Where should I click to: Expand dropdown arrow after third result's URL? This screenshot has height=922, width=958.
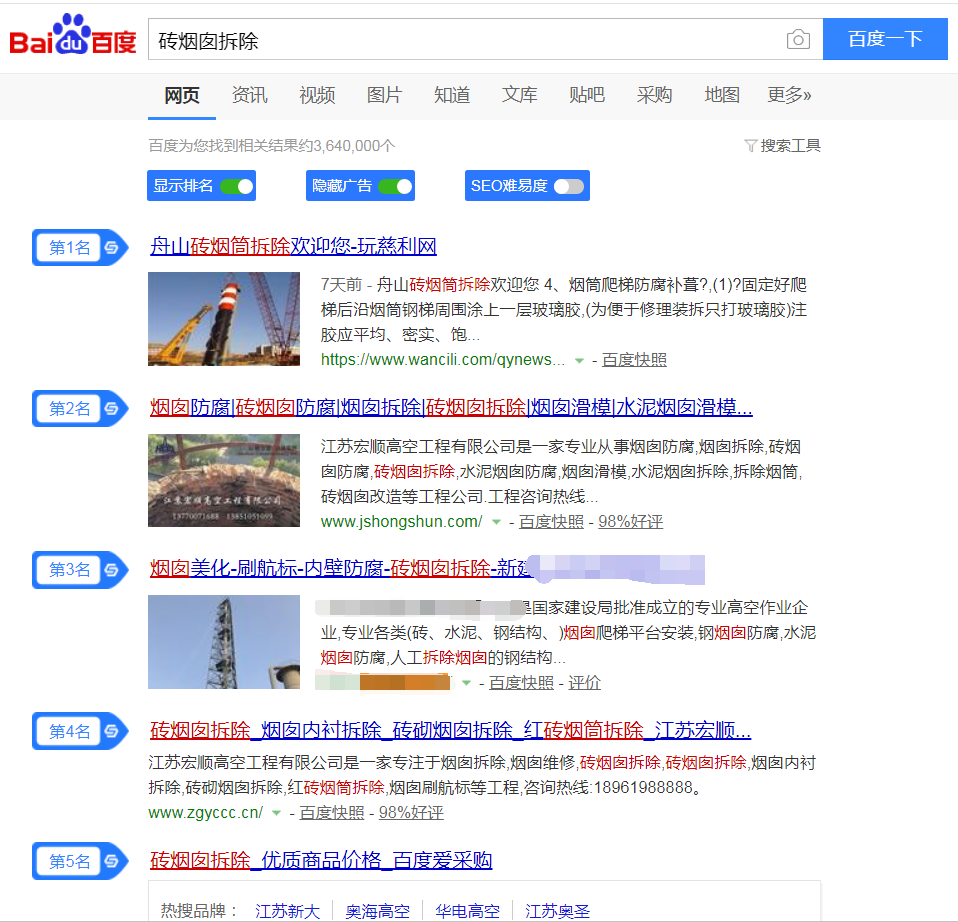coord(466,683)
